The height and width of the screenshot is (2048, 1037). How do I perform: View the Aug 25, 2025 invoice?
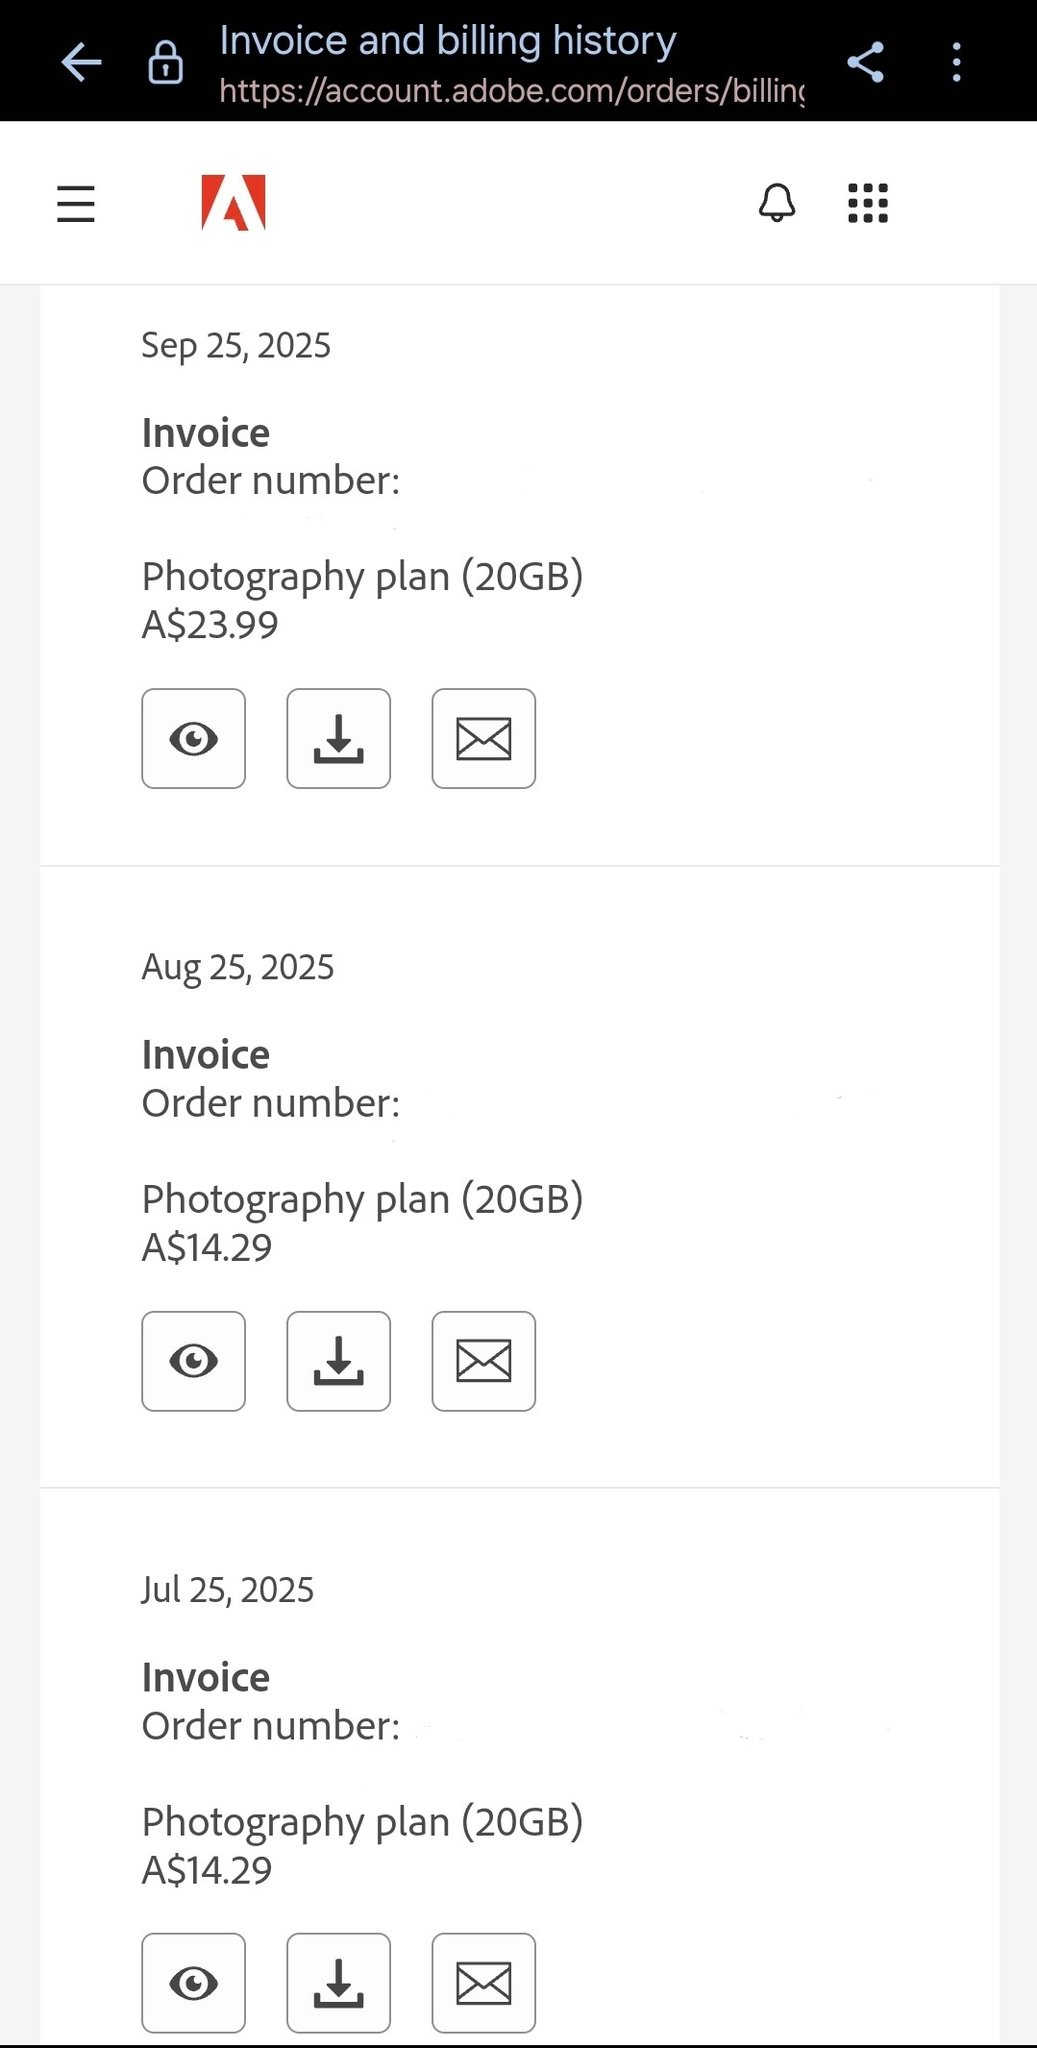[193, 1361]
